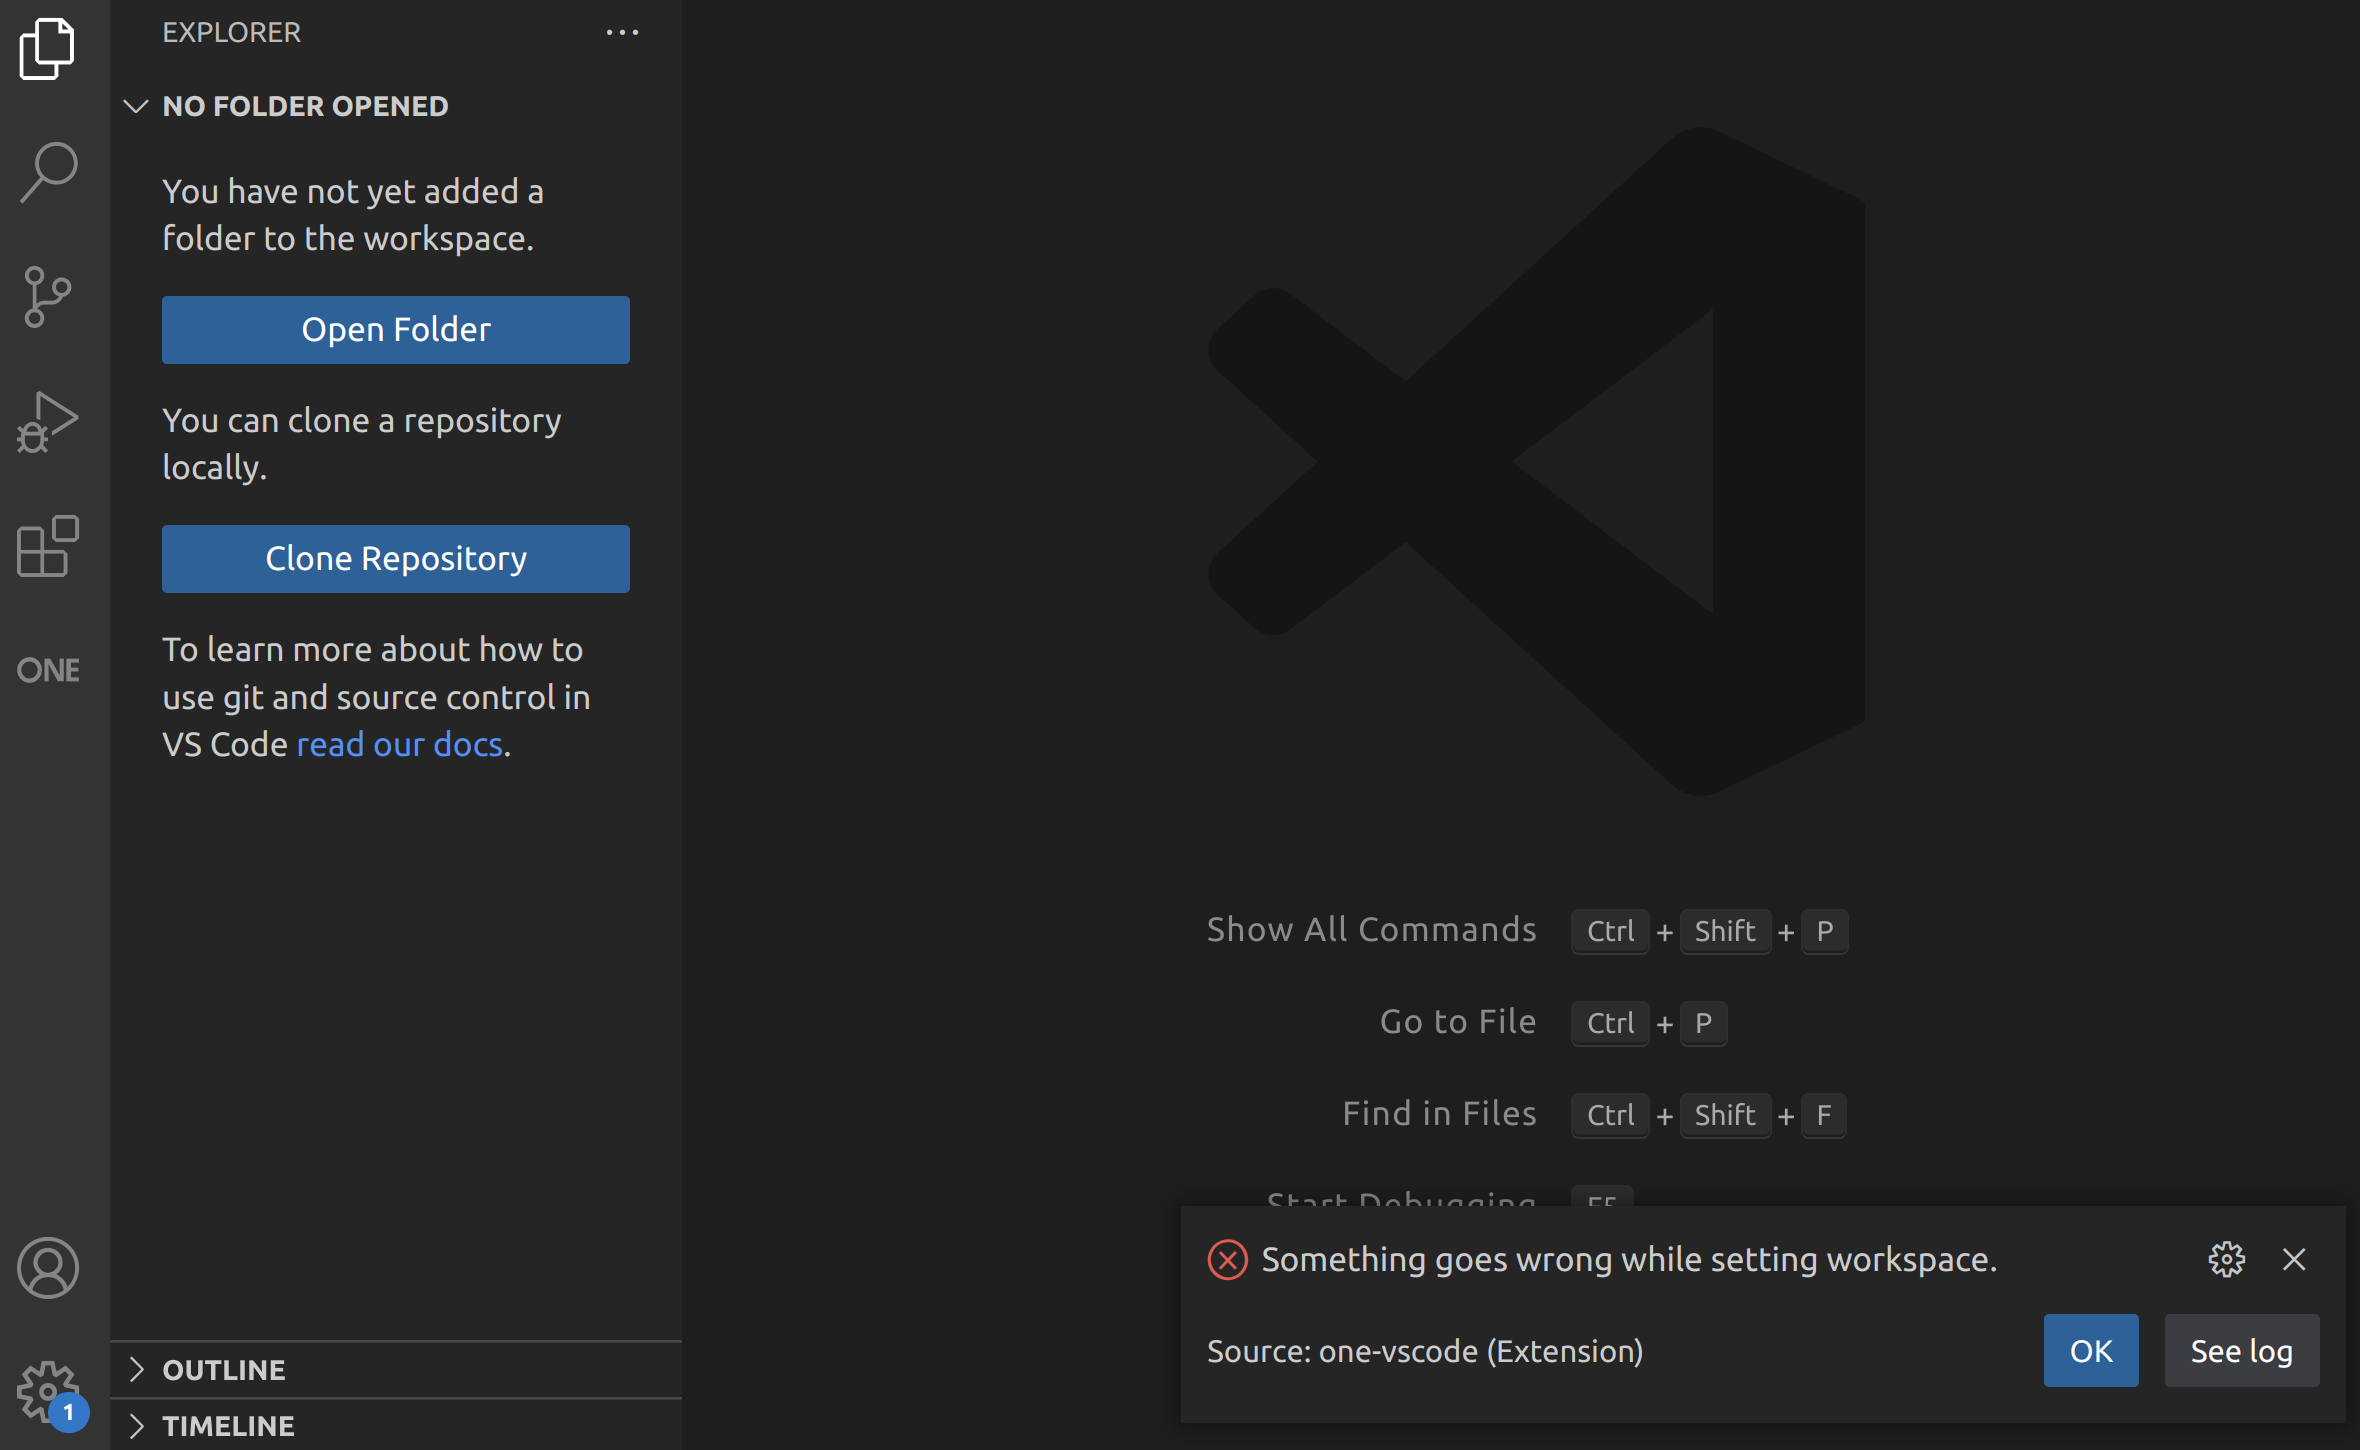Screen dimensions: 2360x1450
Task: Open See log for the extension error
Action: (2241, 1350)
